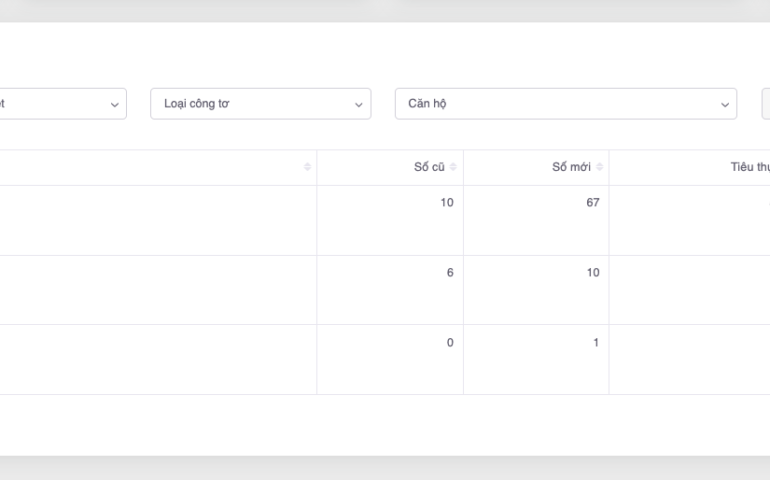Open the Loại công tơ dropdown
770x480 pixels.
pyautogui.click(x=260, y=104)
